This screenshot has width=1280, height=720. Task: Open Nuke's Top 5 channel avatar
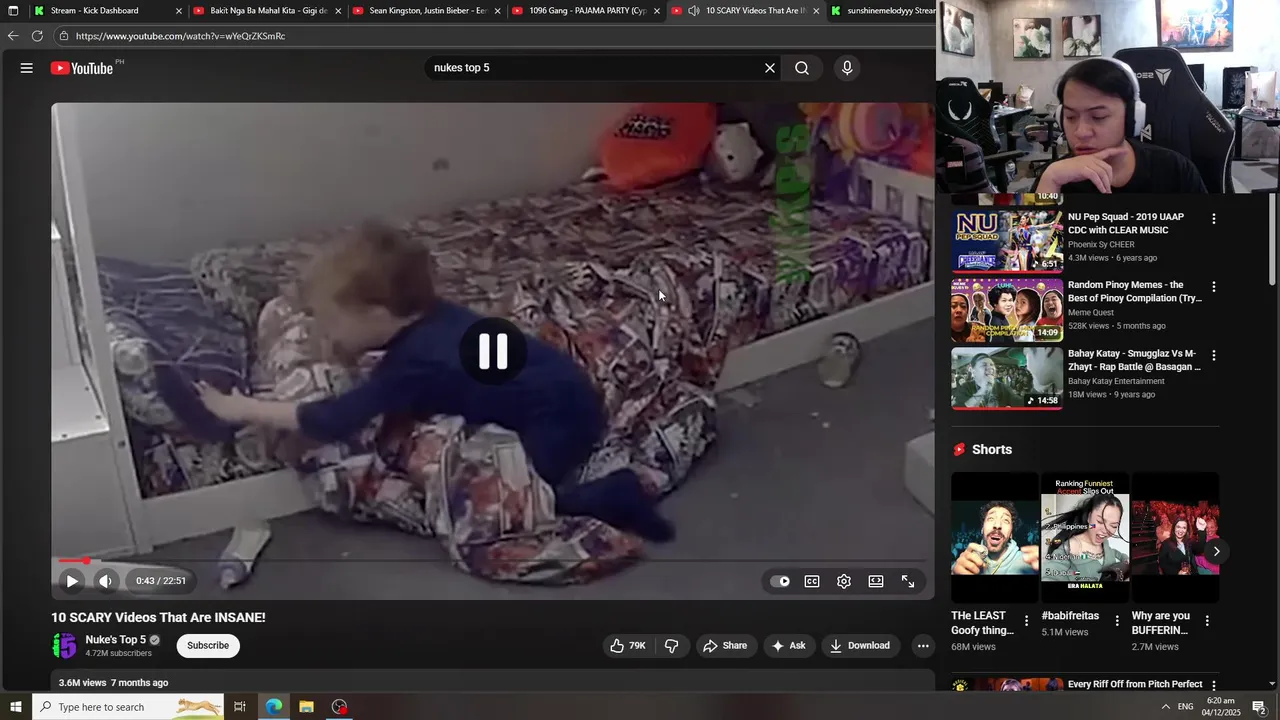[x=64, y=646]
